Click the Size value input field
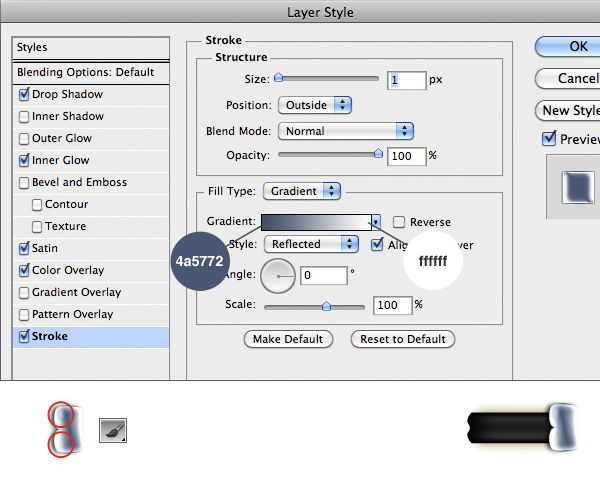 pyautogui.click(x=406, y=79)
